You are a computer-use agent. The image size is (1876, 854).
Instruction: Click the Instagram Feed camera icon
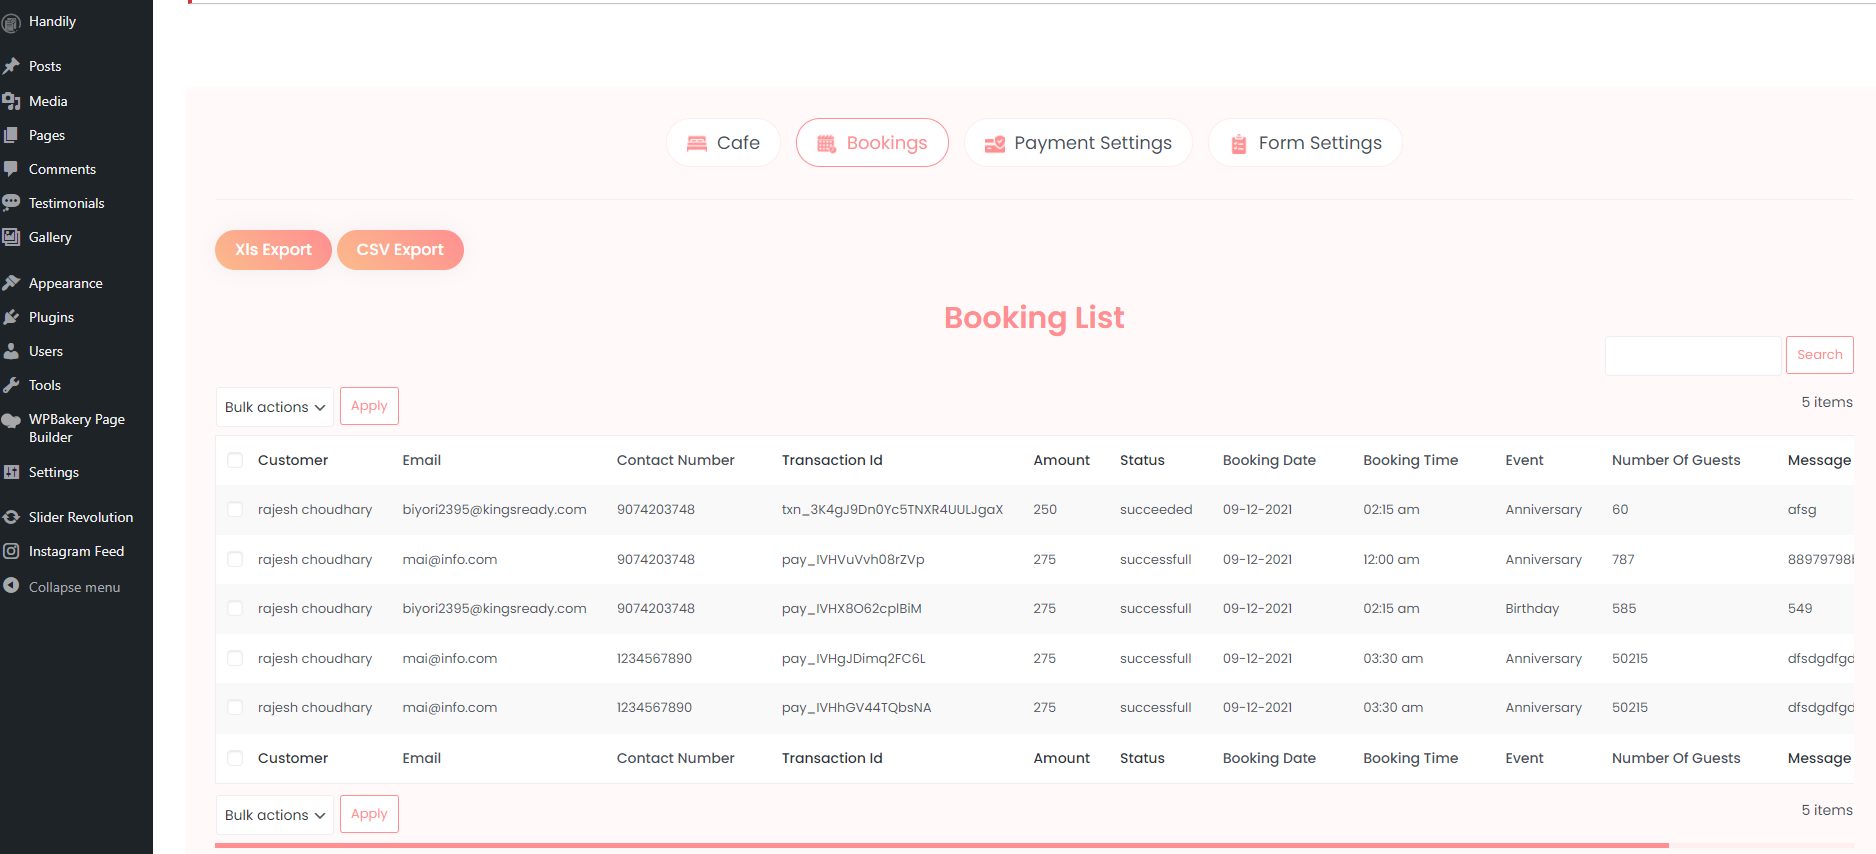coord(12,551)
